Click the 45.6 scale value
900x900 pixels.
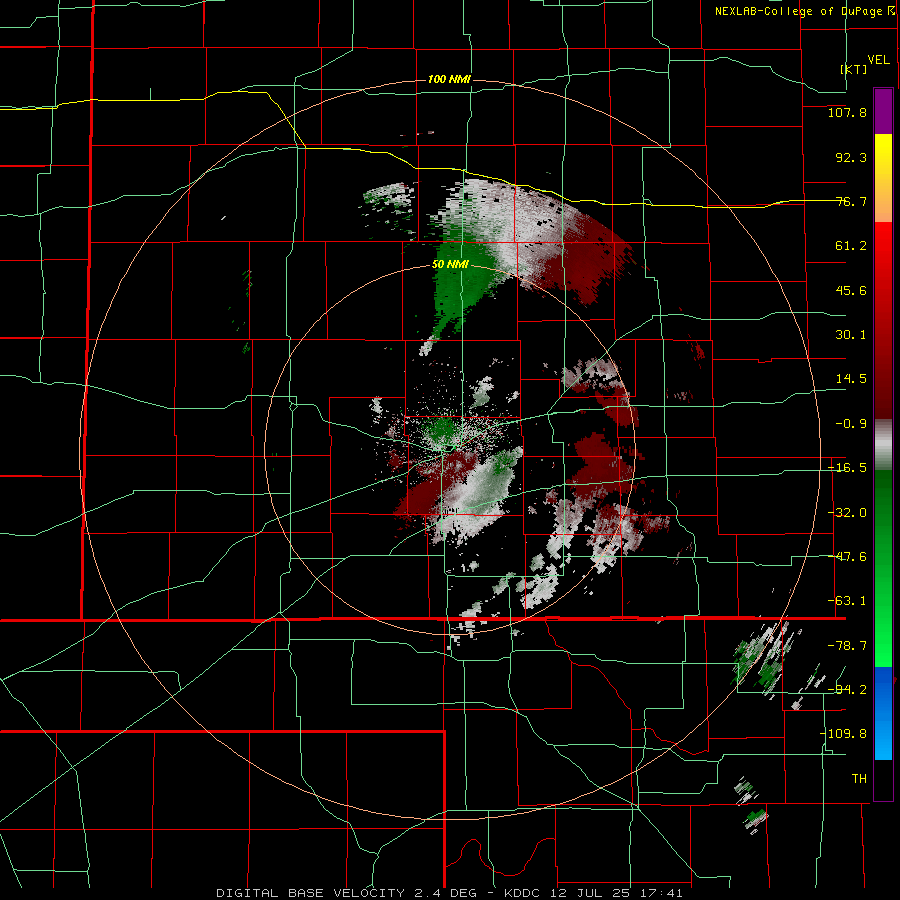pyautogui.click(x=851, y=290)
